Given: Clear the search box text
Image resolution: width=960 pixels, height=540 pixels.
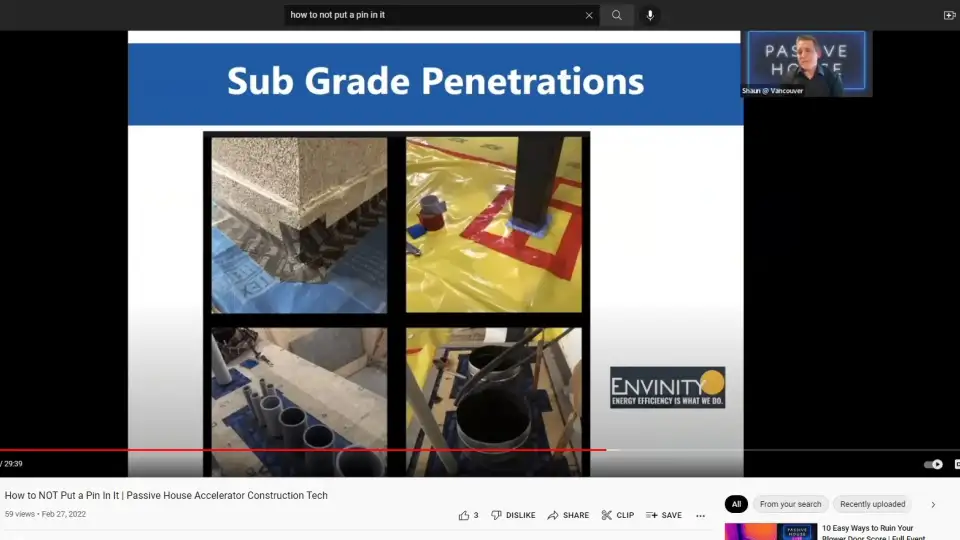Looking at the screenshot, I should pos(589,15).
